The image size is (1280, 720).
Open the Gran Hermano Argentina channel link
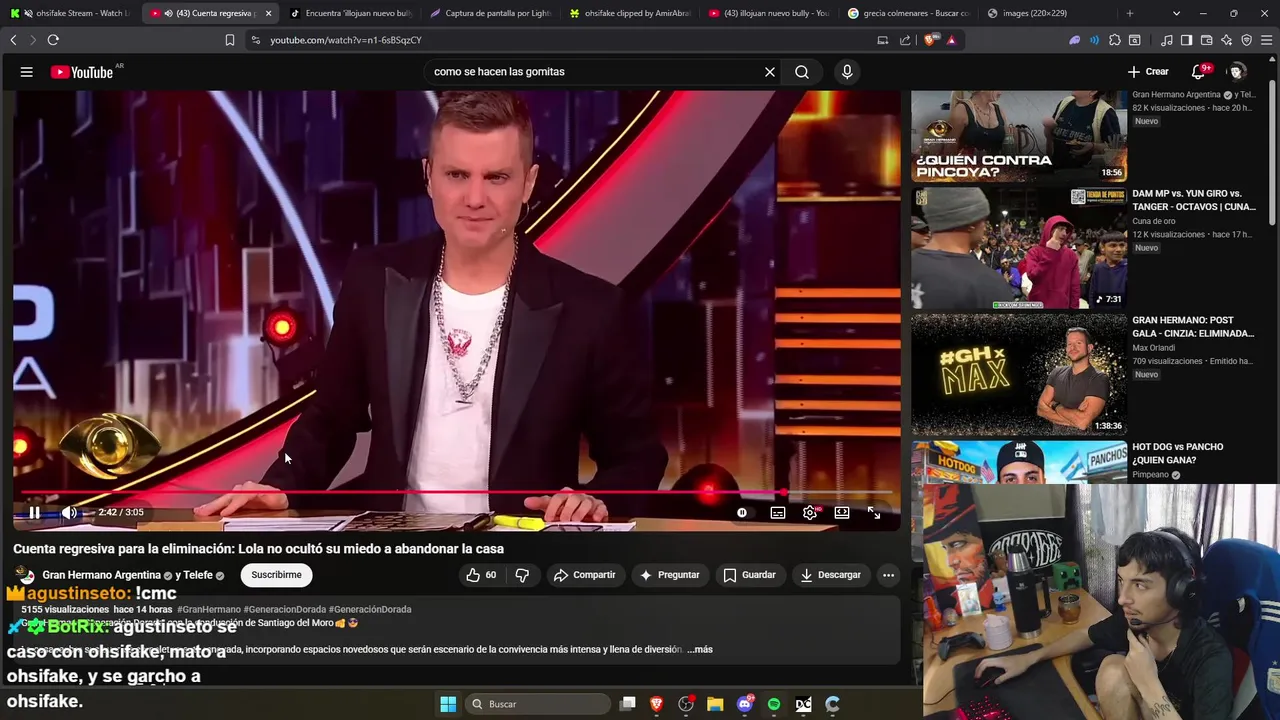pos(101,575)
